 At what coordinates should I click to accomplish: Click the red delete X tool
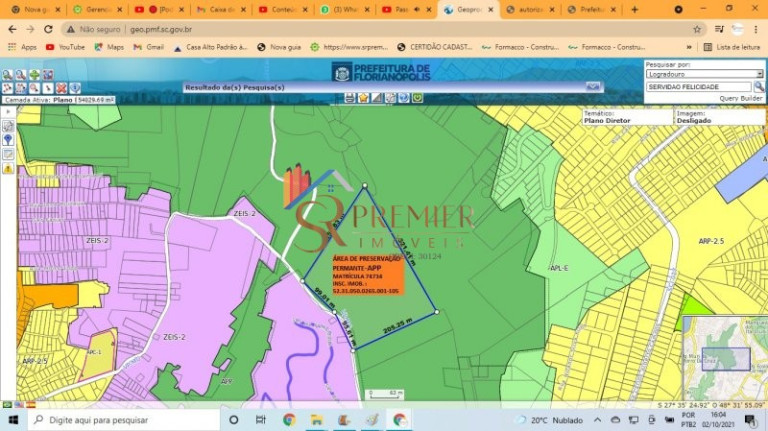[61, 88]
